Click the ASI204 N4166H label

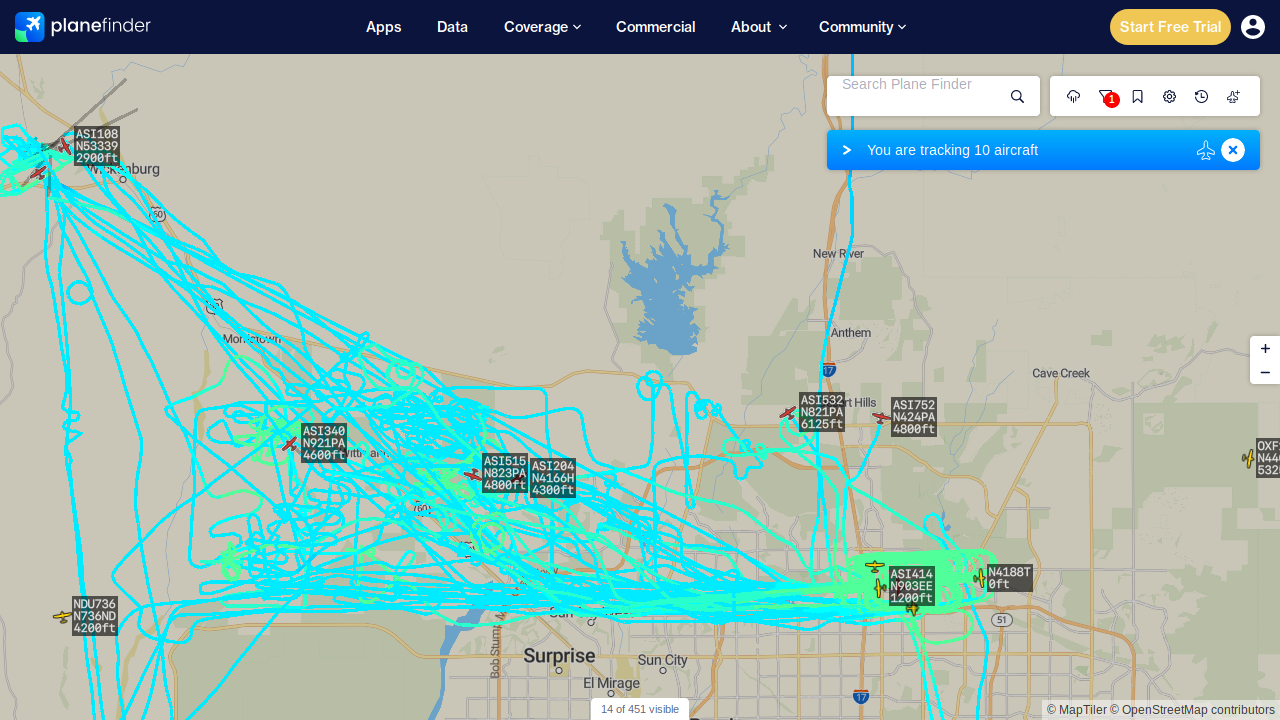(x=553, y=478)
